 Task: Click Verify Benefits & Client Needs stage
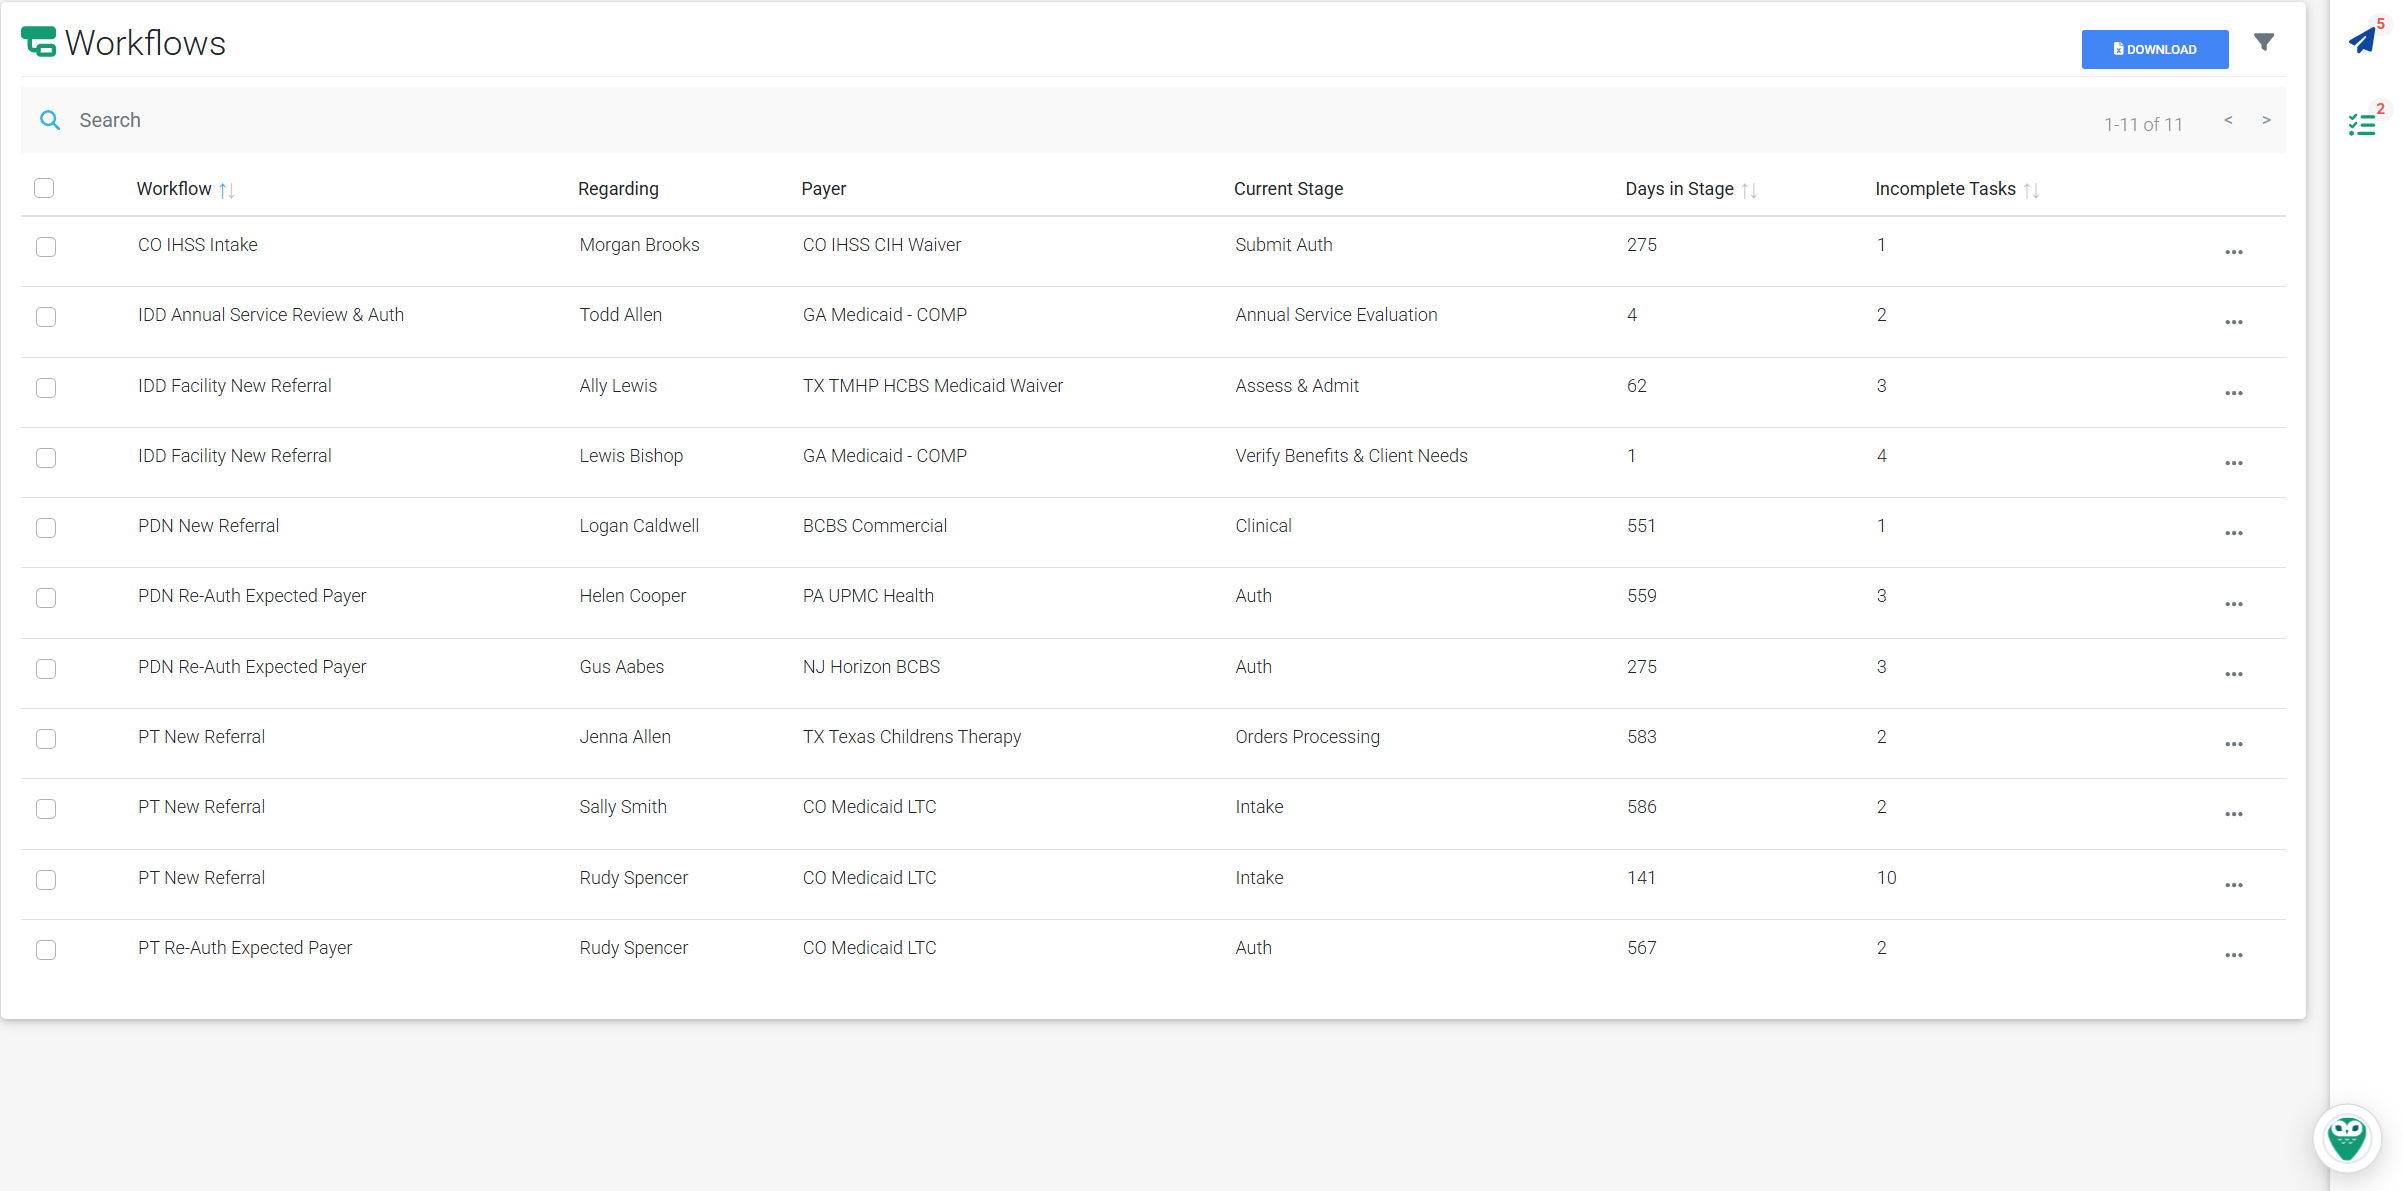[x=1351, y=456]
